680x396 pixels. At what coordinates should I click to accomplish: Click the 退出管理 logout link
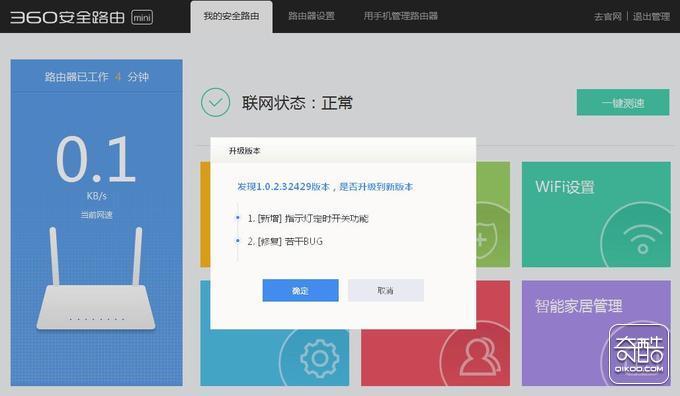pyautogui.click(x=651, y=16)
